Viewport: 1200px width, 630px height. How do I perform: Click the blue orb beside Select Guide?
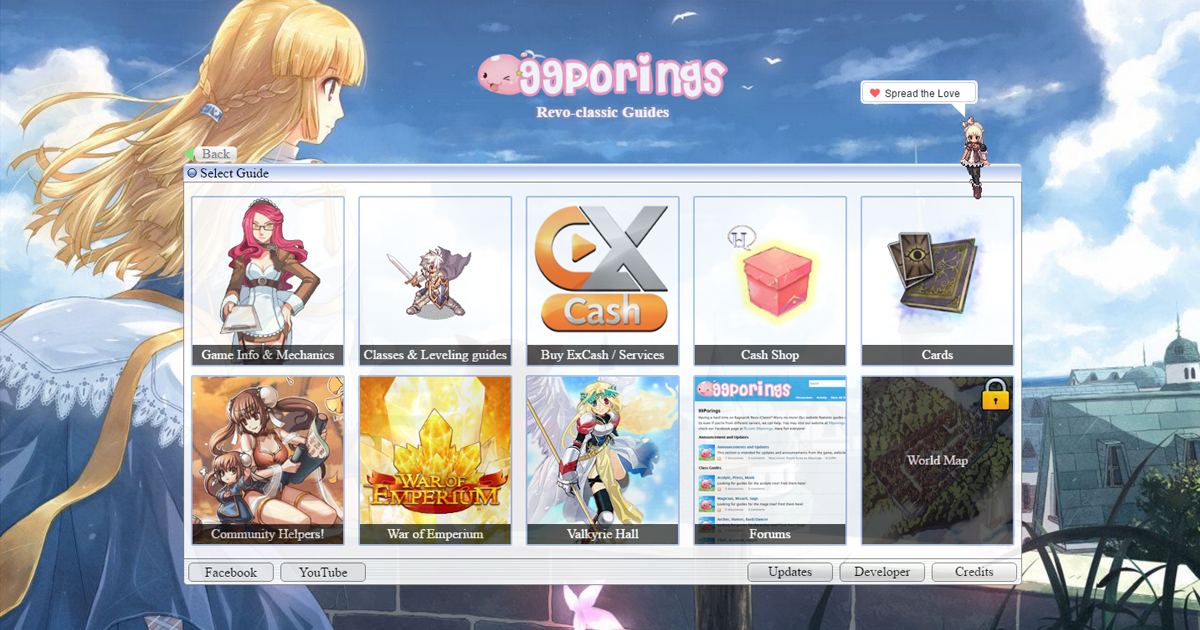192,173
